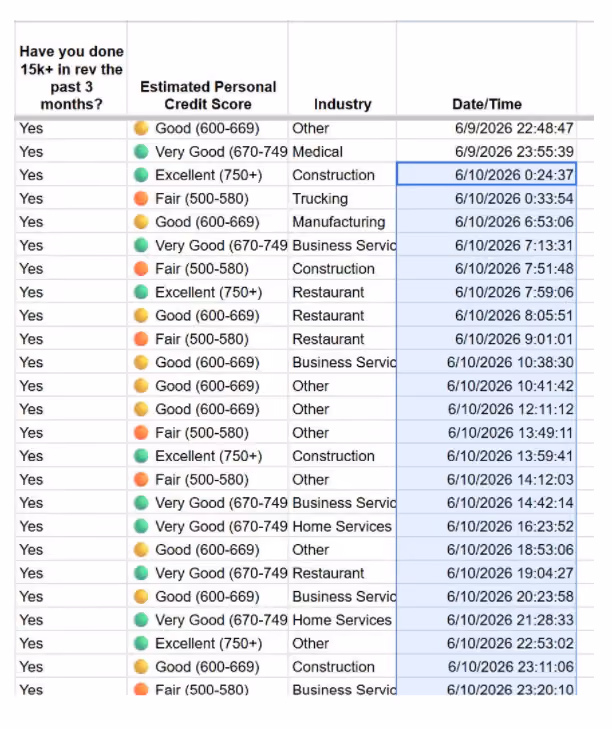Screen dimensions: 612x729
Task: Select the cell 6/10/2026 7:59:06
Action: pos(486,292)
